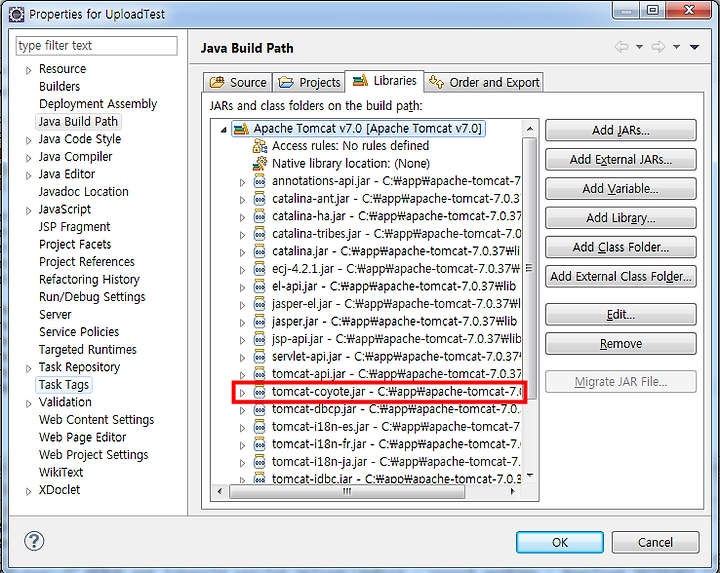Viewport: 720px width, 573px height.
Task: Dismiss dialog with the Cancel button
Action: (x=655, y=542)
